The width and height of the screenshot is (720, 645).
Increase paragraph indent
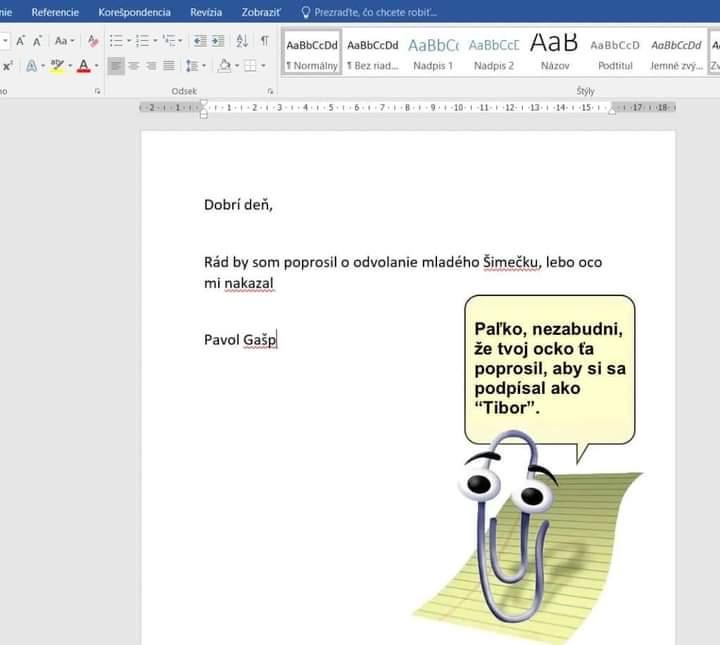218,41
